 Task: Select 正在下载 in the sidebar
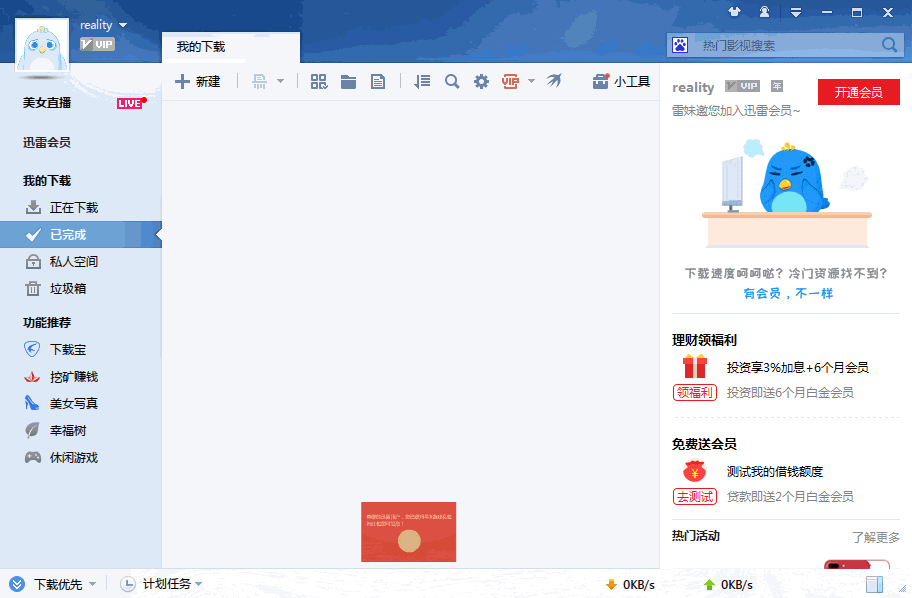coord(73,207)
